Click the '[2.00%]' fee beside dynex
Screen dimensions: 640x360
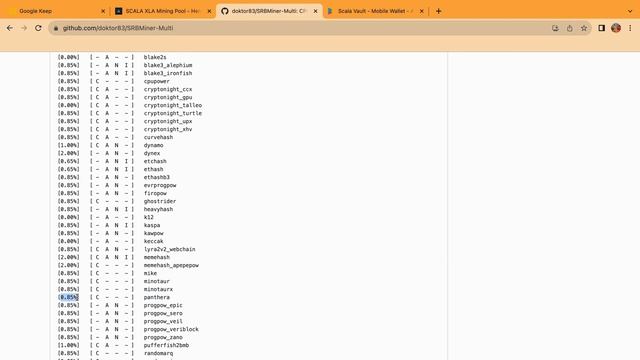pos(69,153)
